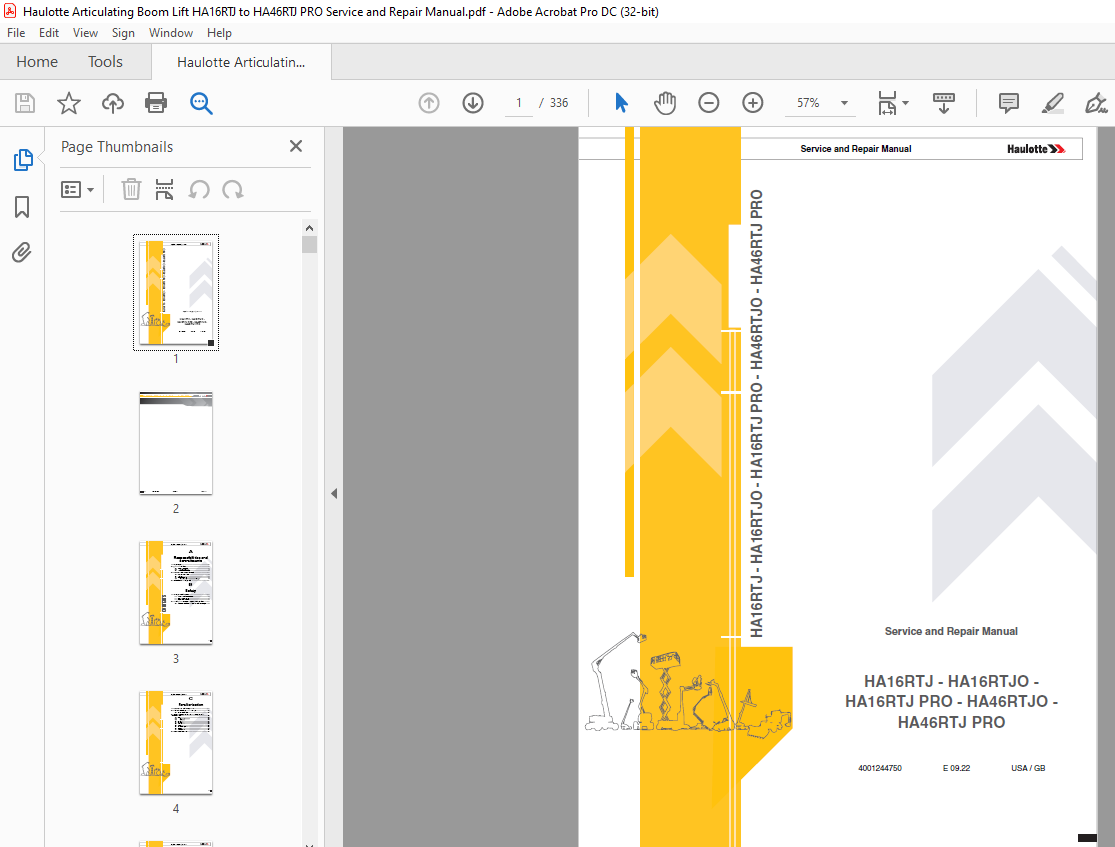
Task: Click the thumbnails panel scrollbar thumb
Action: pyautogui.click(x=309, y=245)
